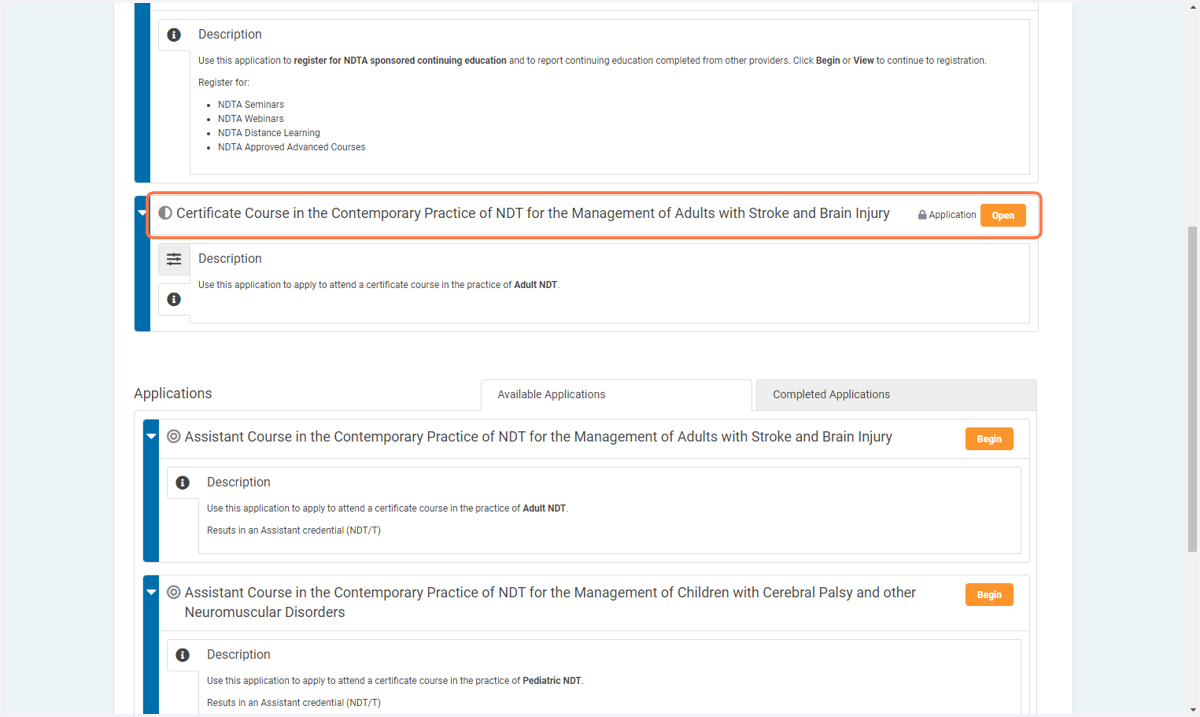Click the info icon below the sliders icon
This screenshot has height=717, width=1200.
pyautogui.click(x=174, y=299)
